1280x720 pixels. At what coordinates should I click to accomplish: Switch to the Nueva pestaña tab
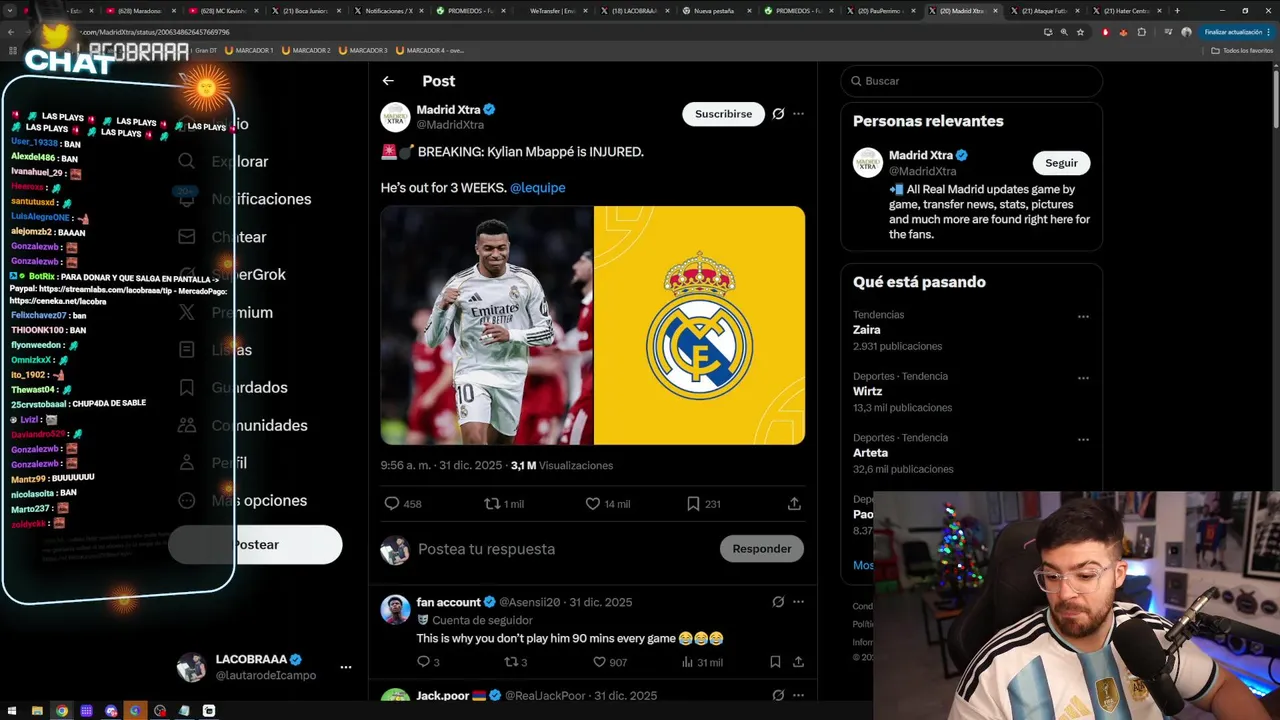pos(714,10)
